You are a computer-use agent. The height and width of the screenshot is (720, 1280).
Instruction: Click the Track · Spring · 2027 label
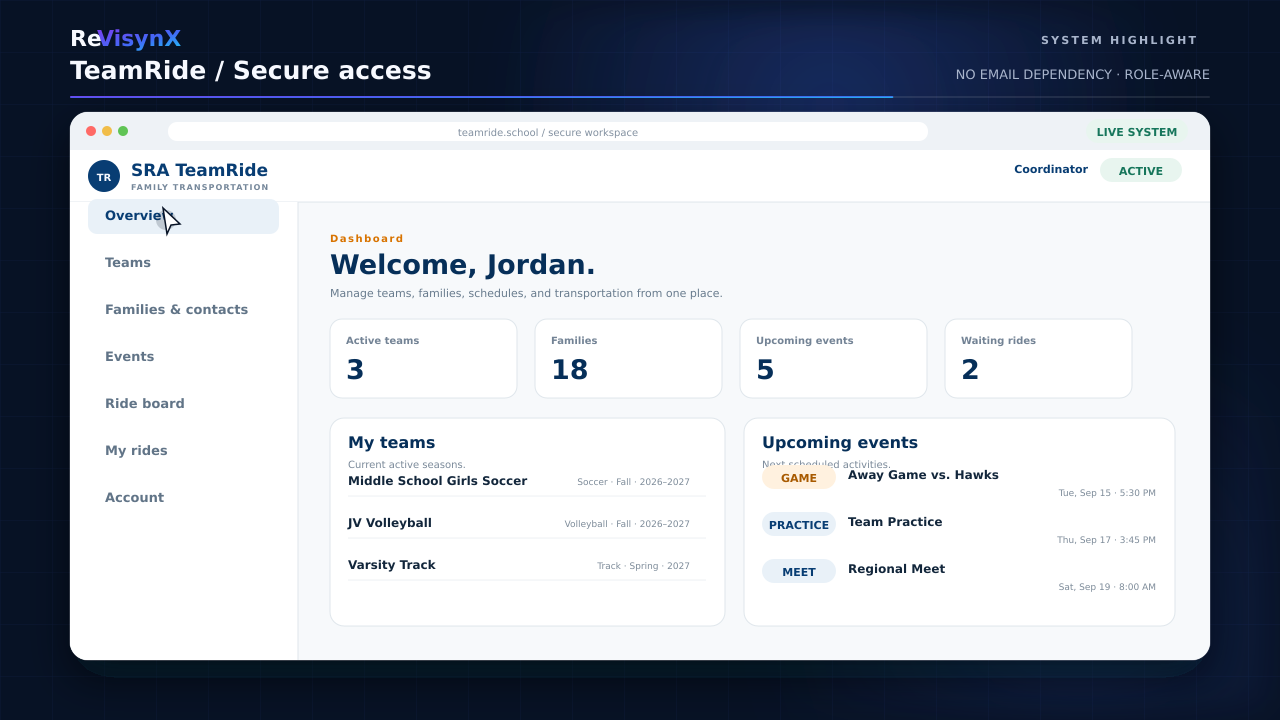click(643, 566)
